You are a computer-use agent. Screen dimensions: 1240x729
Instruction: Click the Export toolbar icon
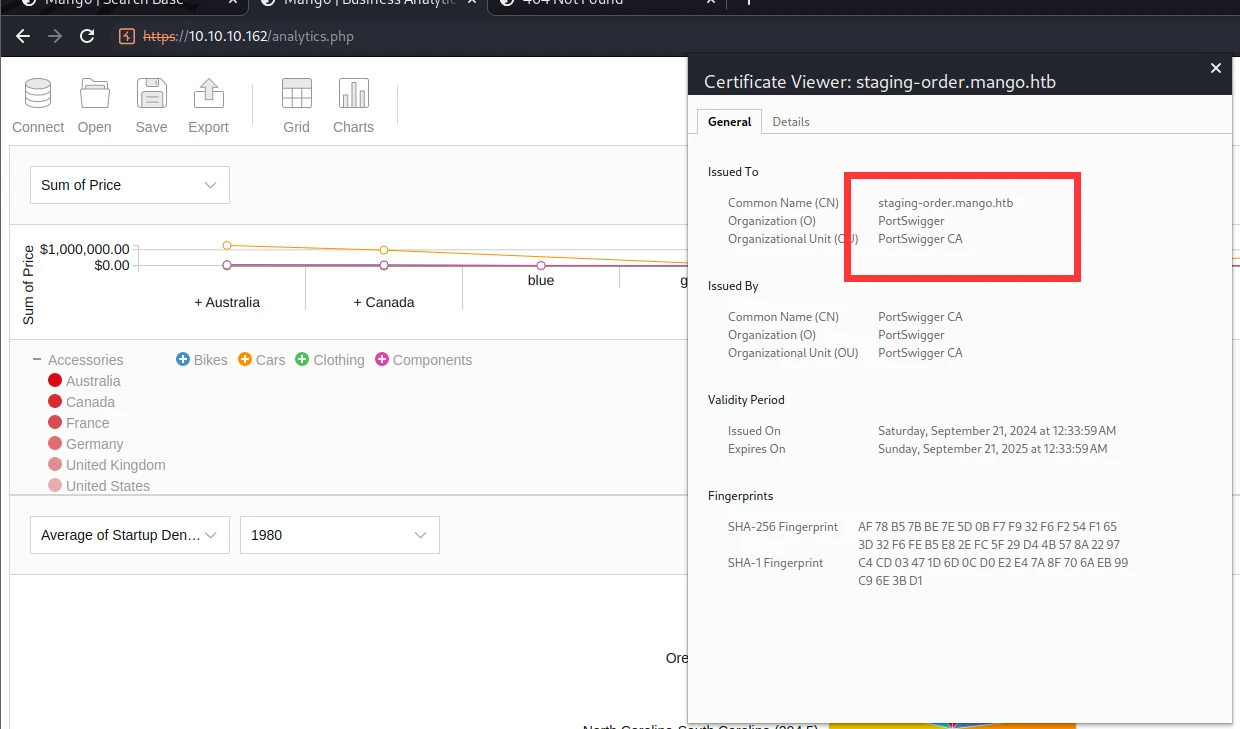coord(209,94)
